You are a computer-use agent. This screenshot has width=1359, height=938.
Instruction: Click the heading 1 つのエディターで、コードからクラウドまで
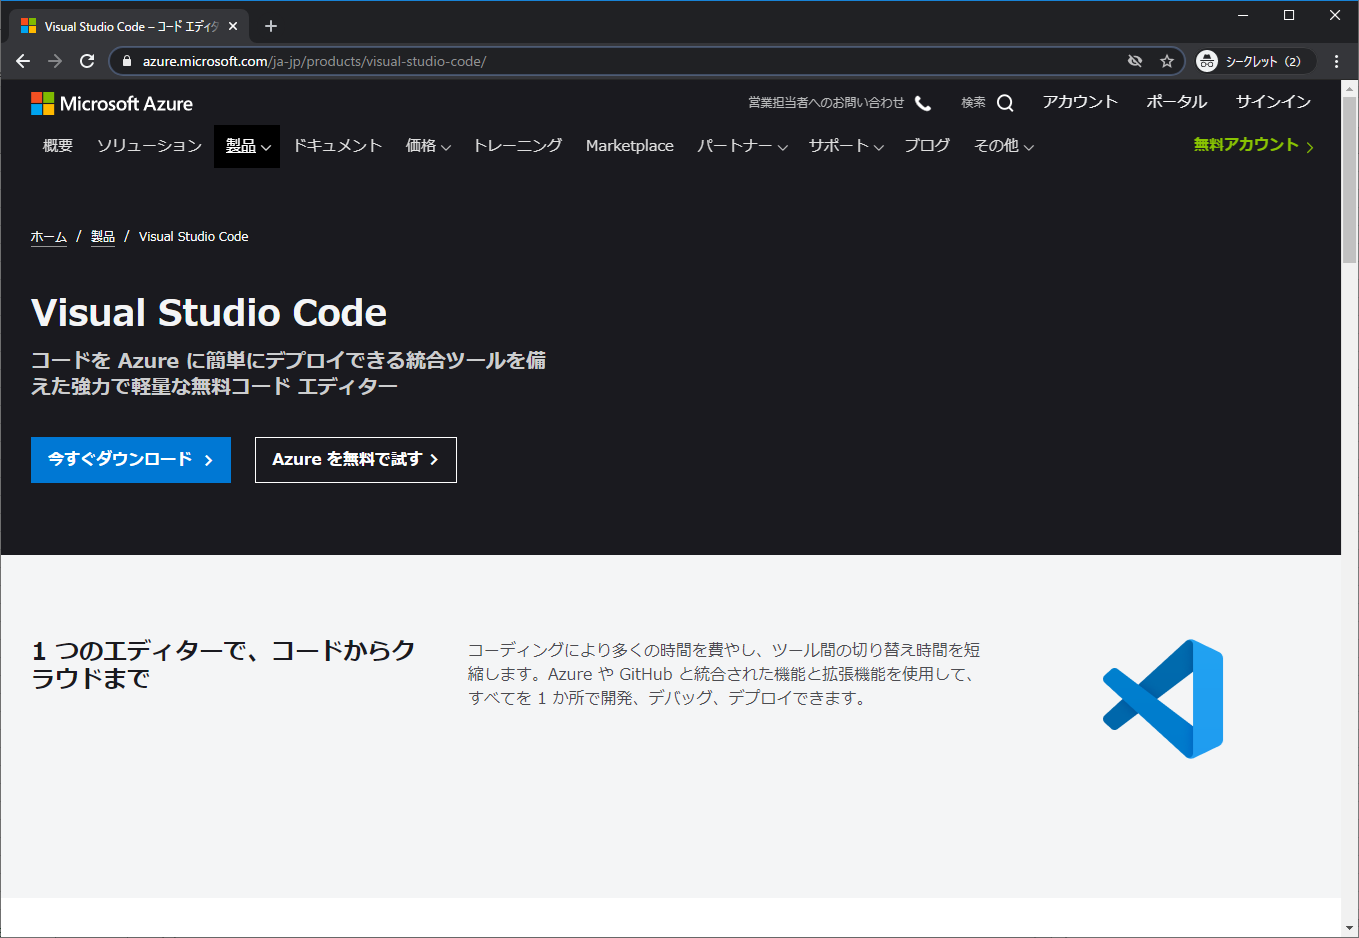click(224, 664)
